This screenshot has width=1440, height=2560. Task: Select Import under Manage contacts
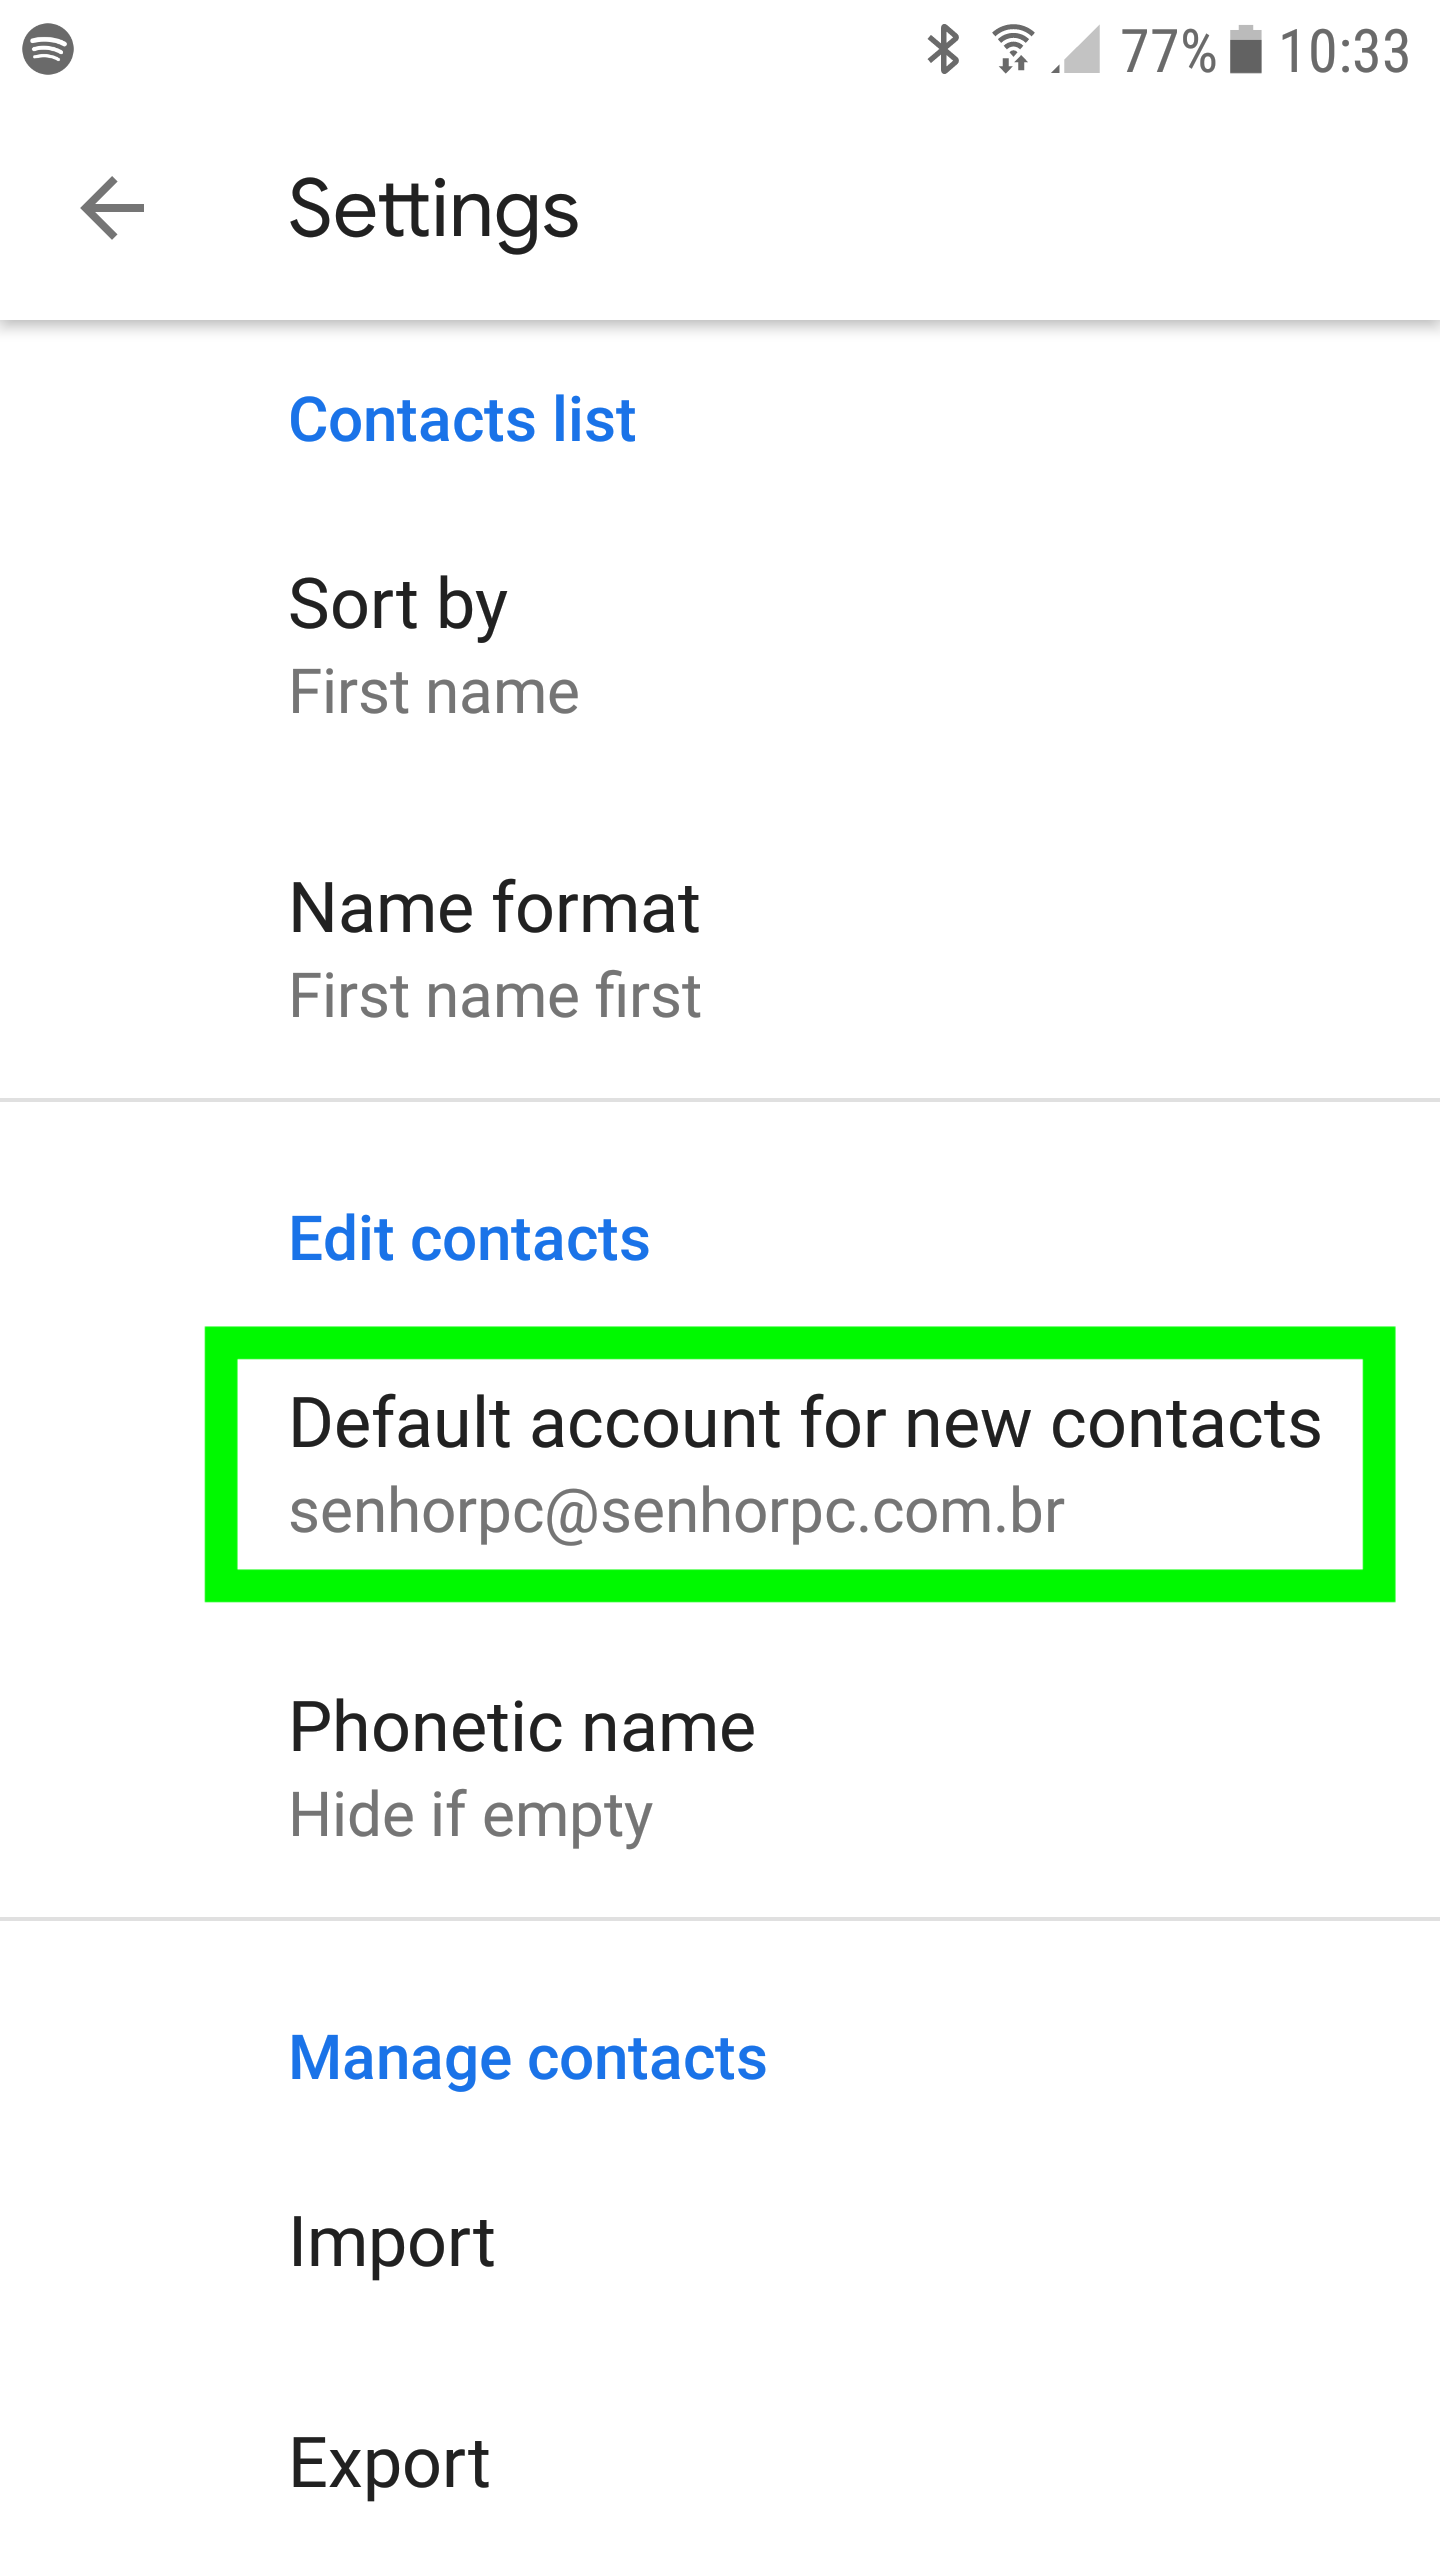tap(391, 2242)
